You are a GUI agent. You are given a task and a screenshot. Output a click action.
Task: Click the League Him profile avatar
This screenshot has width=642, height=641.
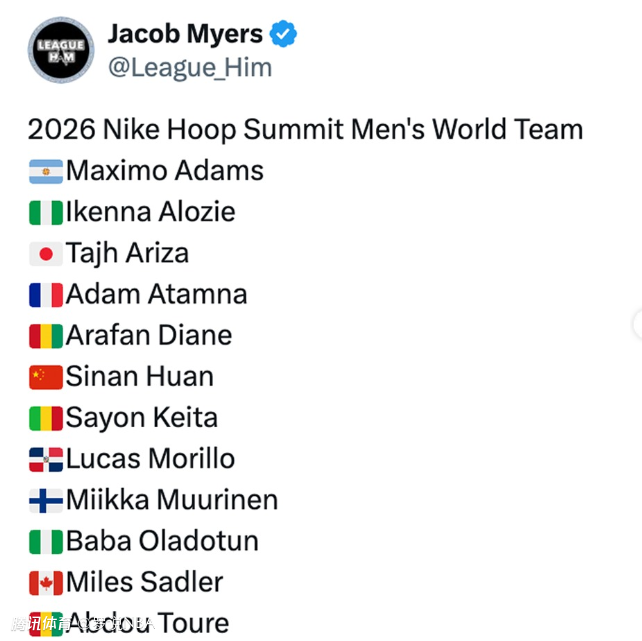tap(61, 49)
